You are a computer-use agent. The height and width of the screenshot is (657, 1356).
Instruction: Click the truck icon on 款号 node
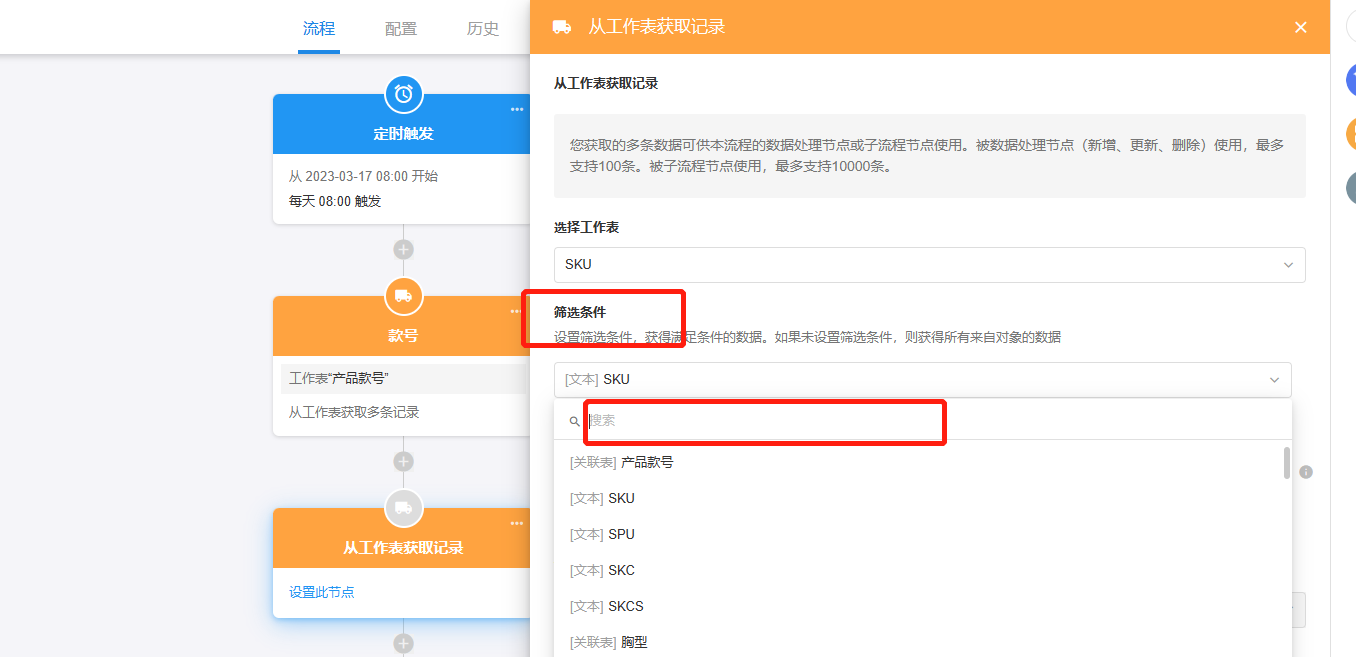[403, 296]
